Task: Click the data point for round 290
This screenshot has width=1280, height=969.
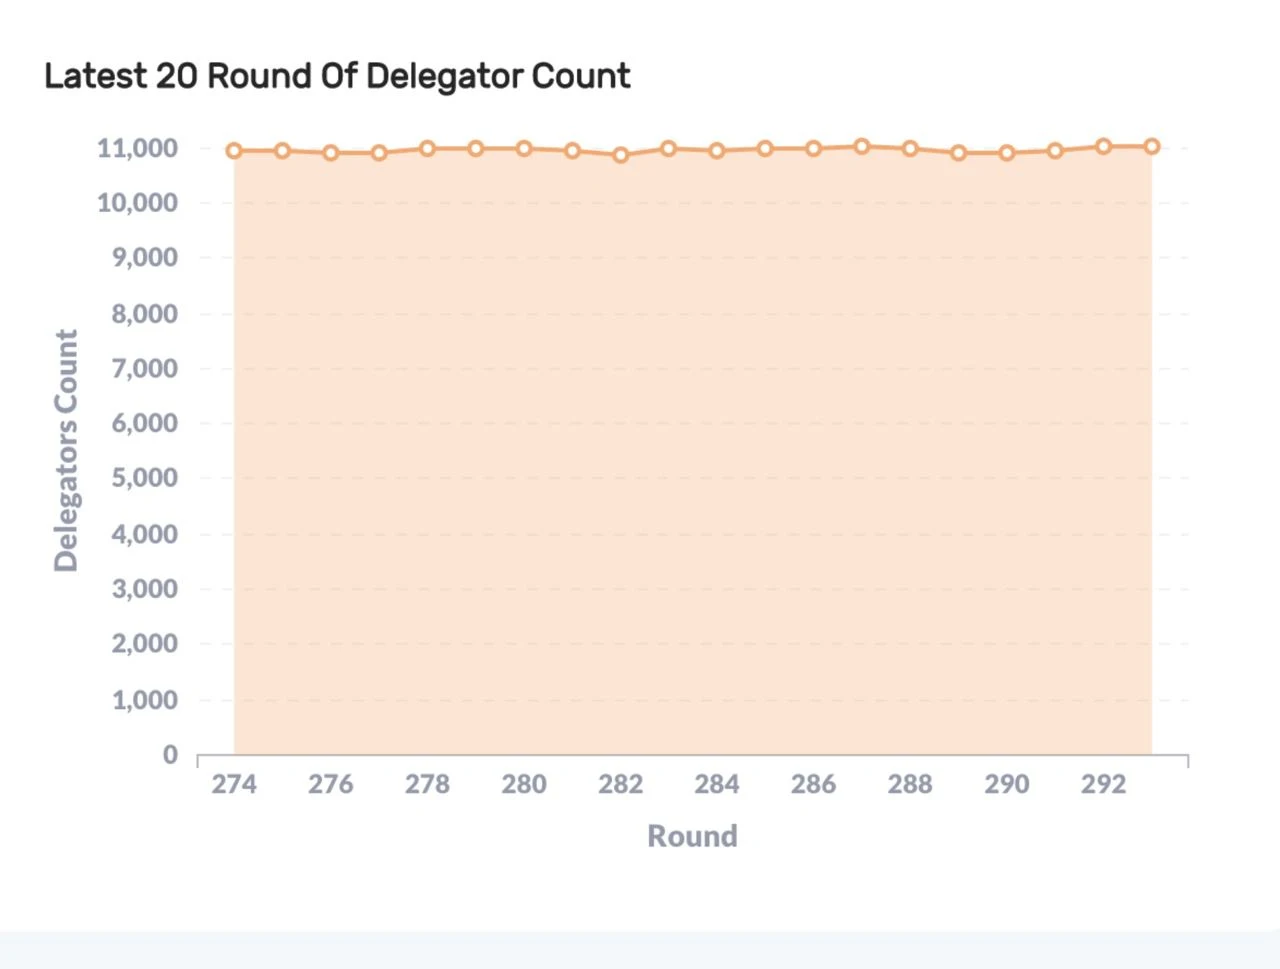Action: pyautogui.click(x=1007, y=153)
